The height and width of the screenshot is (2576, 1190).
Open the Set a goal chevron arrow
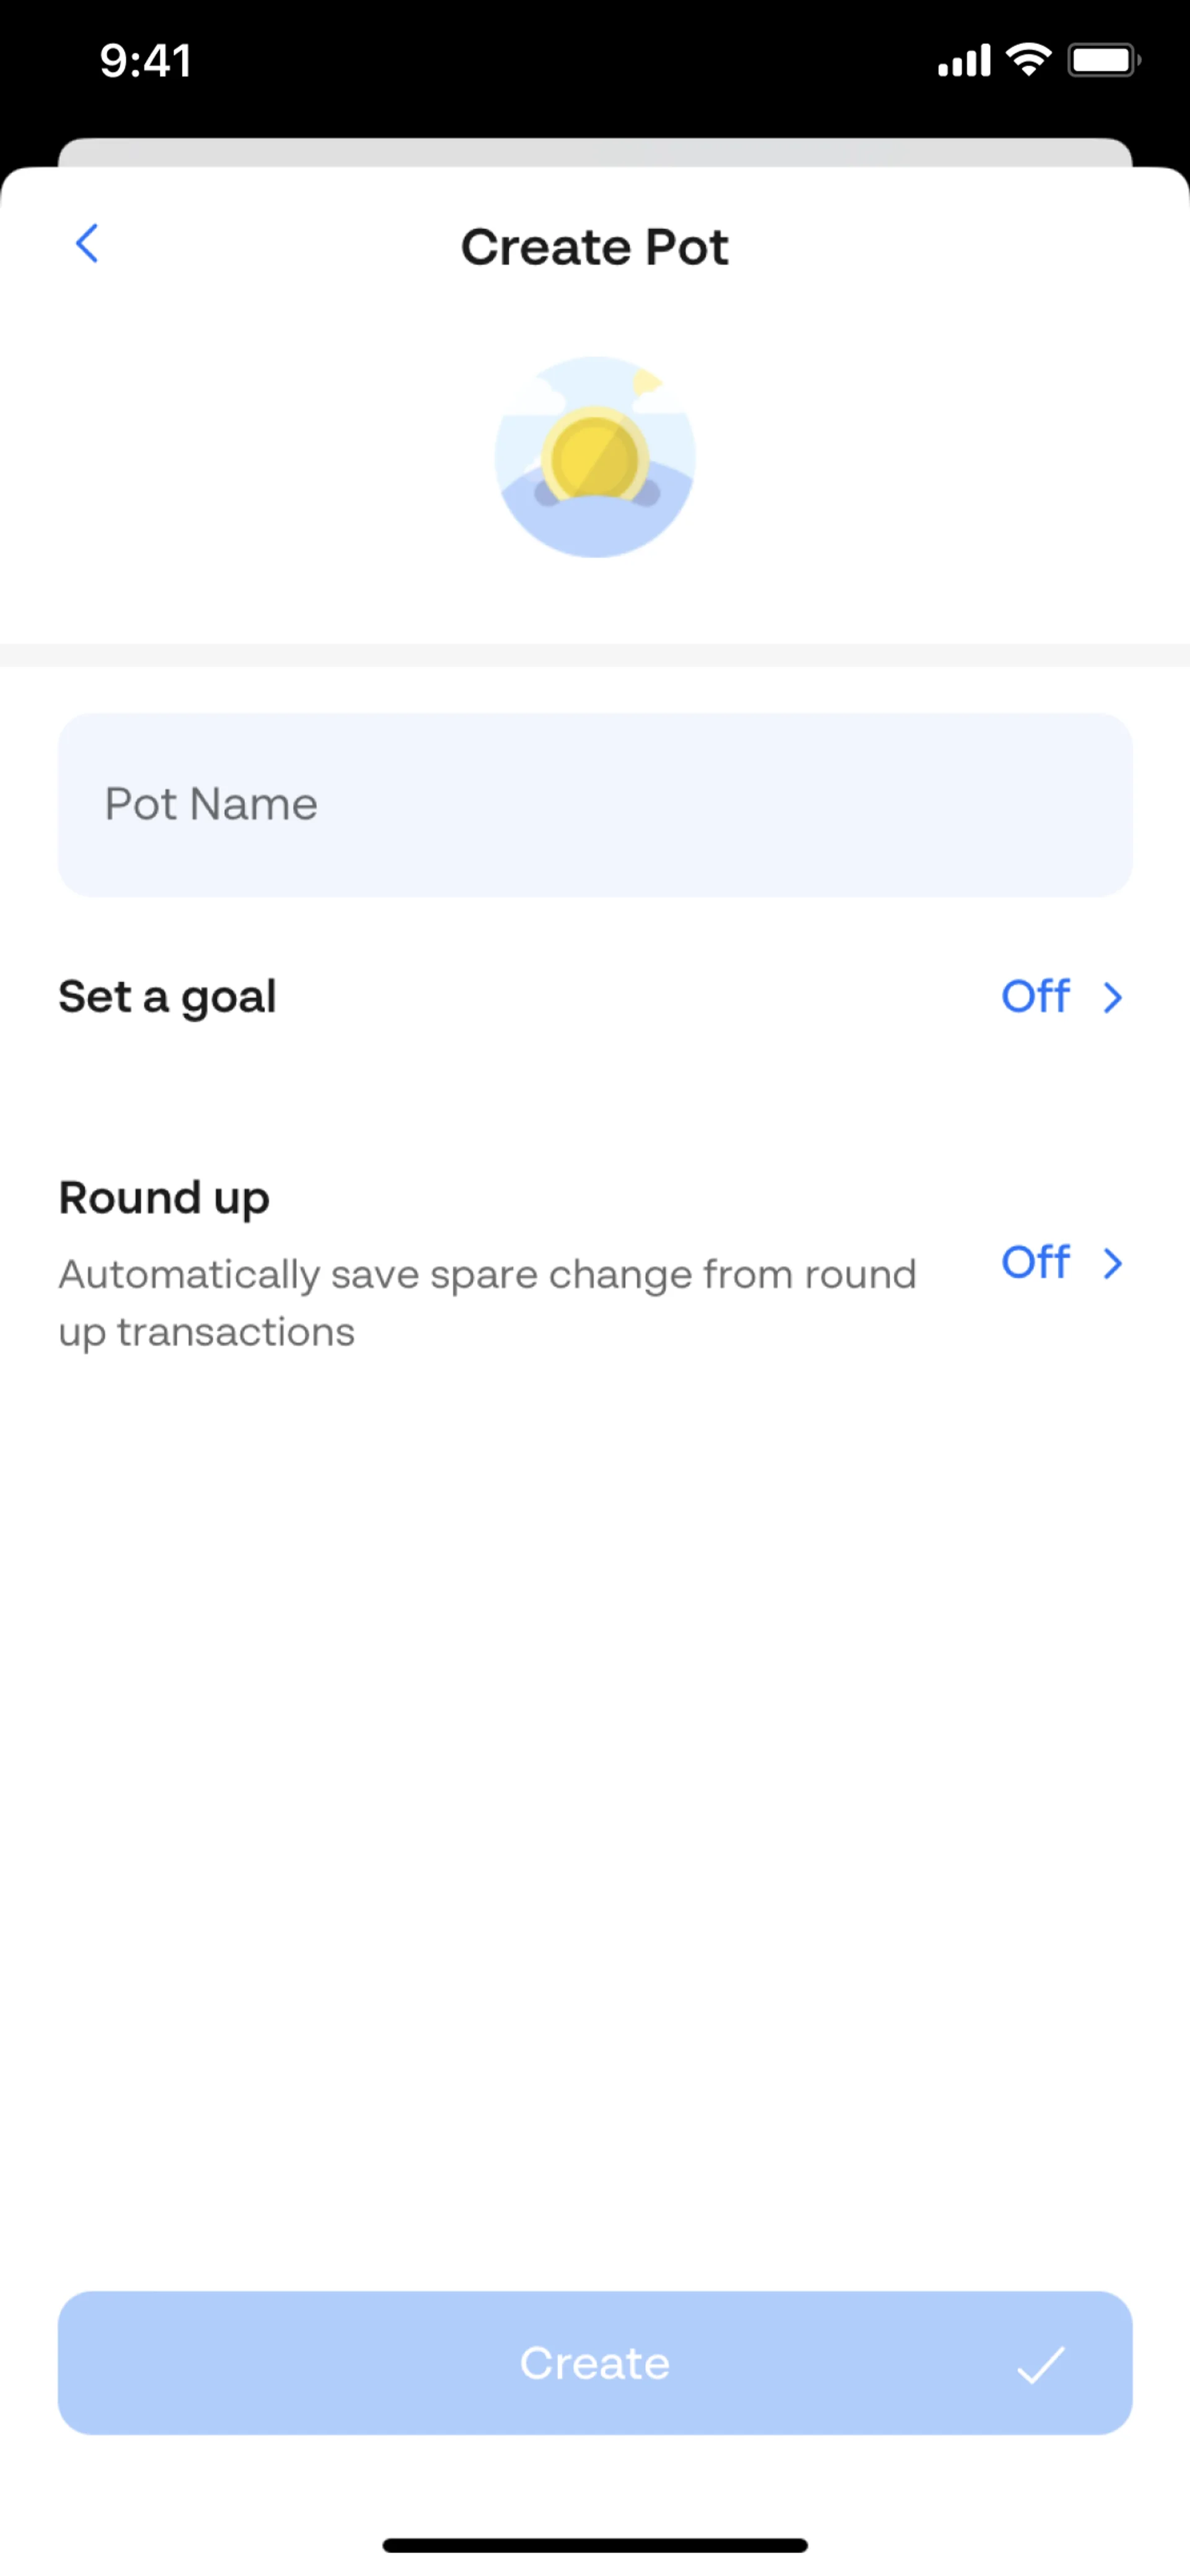pyautogui.click(x=1112, y=997)
